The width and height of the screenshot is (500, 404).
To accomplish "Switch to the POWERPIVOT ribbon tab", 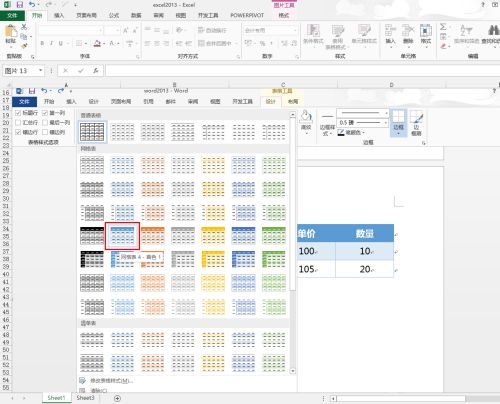I will (247, 15).
